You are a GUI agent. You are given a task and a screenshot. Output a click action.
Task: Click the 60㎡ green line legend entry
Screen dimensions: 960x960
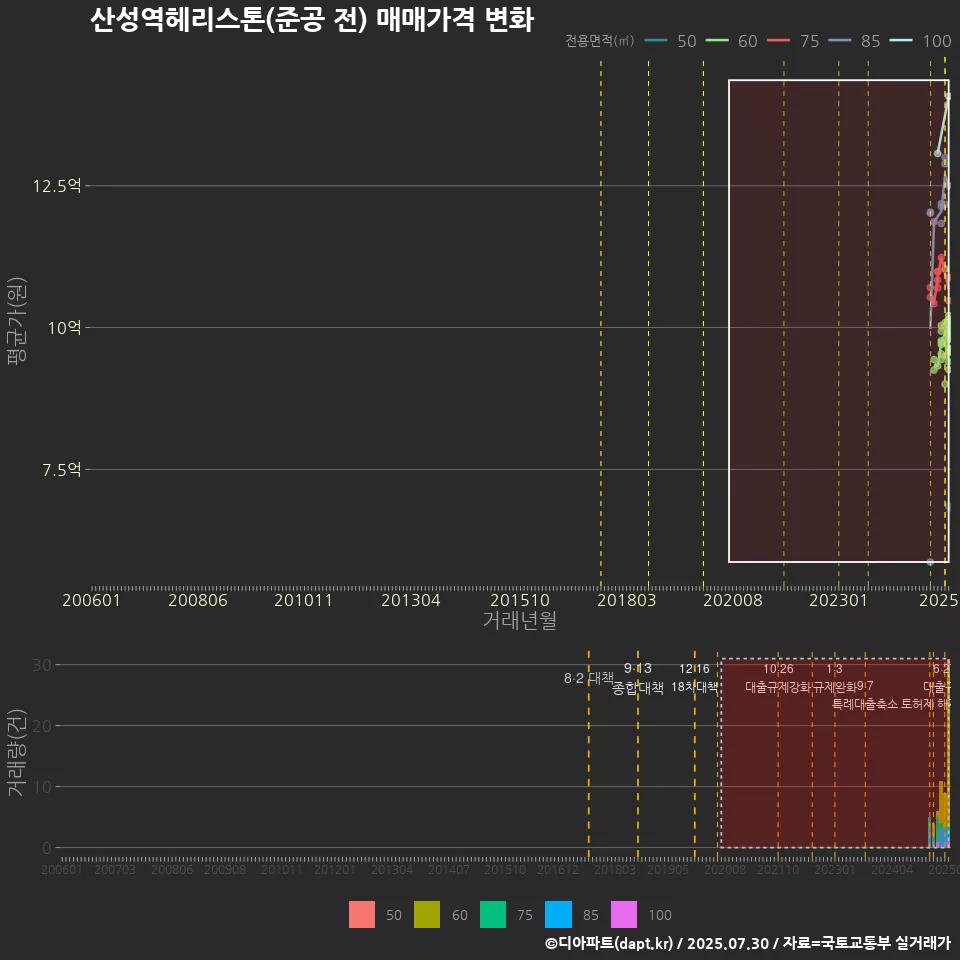(732, 41)
